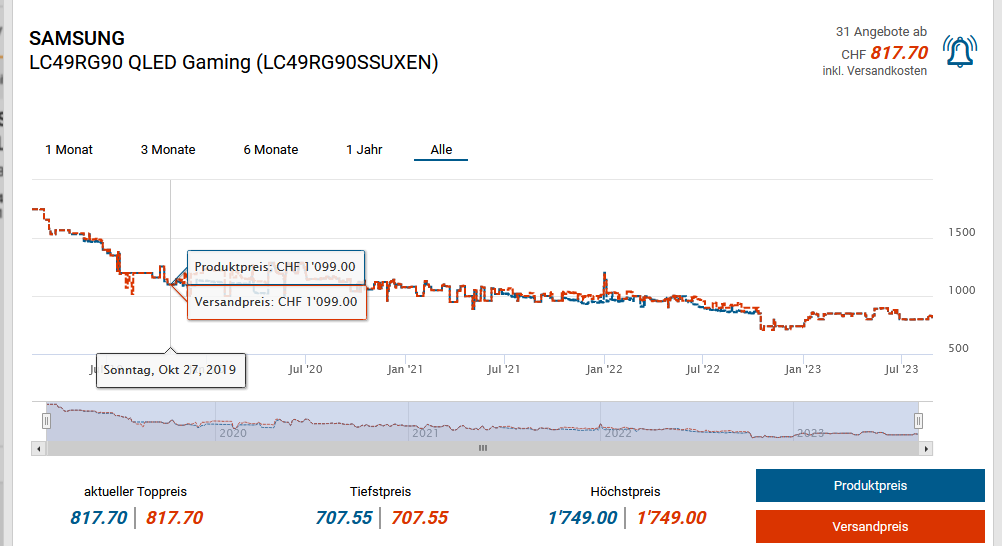Click the red Tiefstpreis value 707.55
This screenshot has height=546, width=1002.
click(x=420, y=517)
